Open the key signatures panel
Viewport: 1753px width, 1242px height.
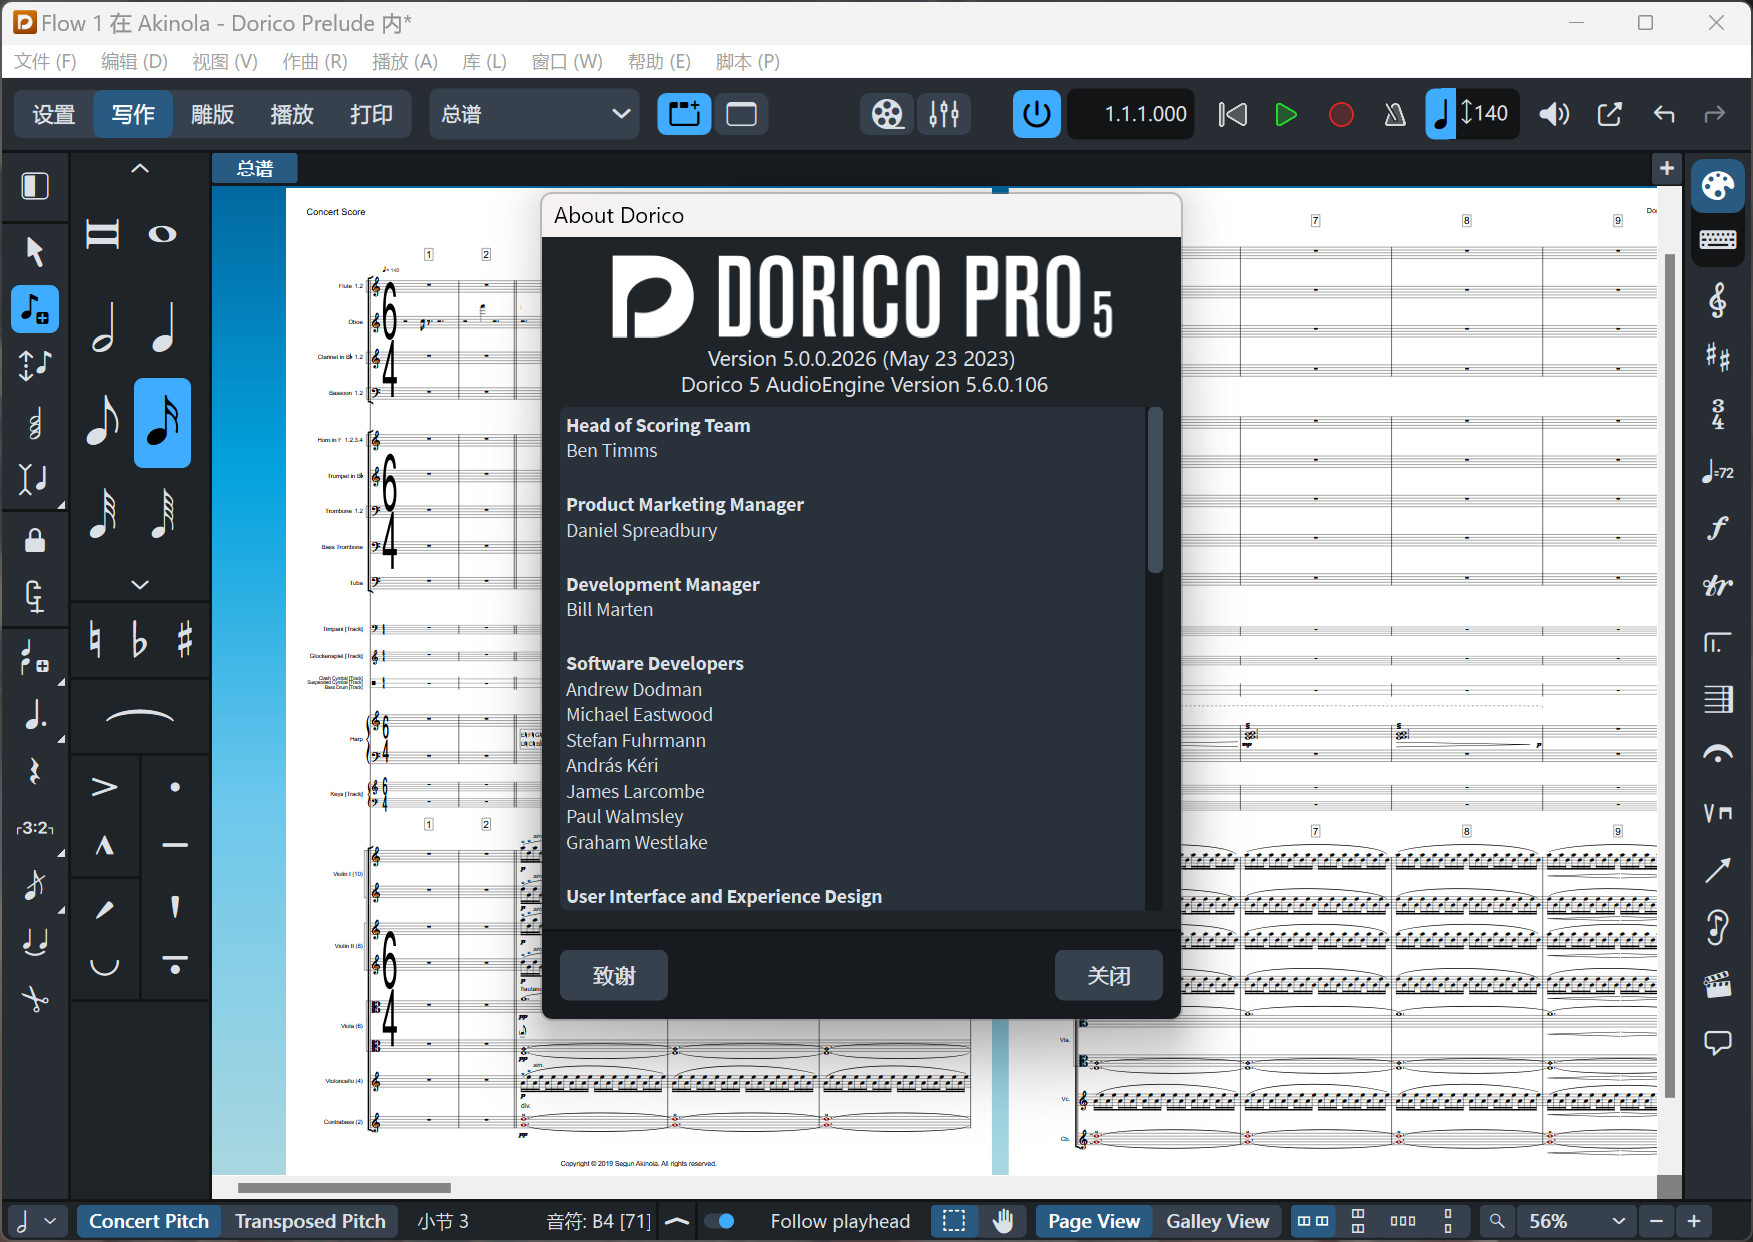coord(1718,356)
